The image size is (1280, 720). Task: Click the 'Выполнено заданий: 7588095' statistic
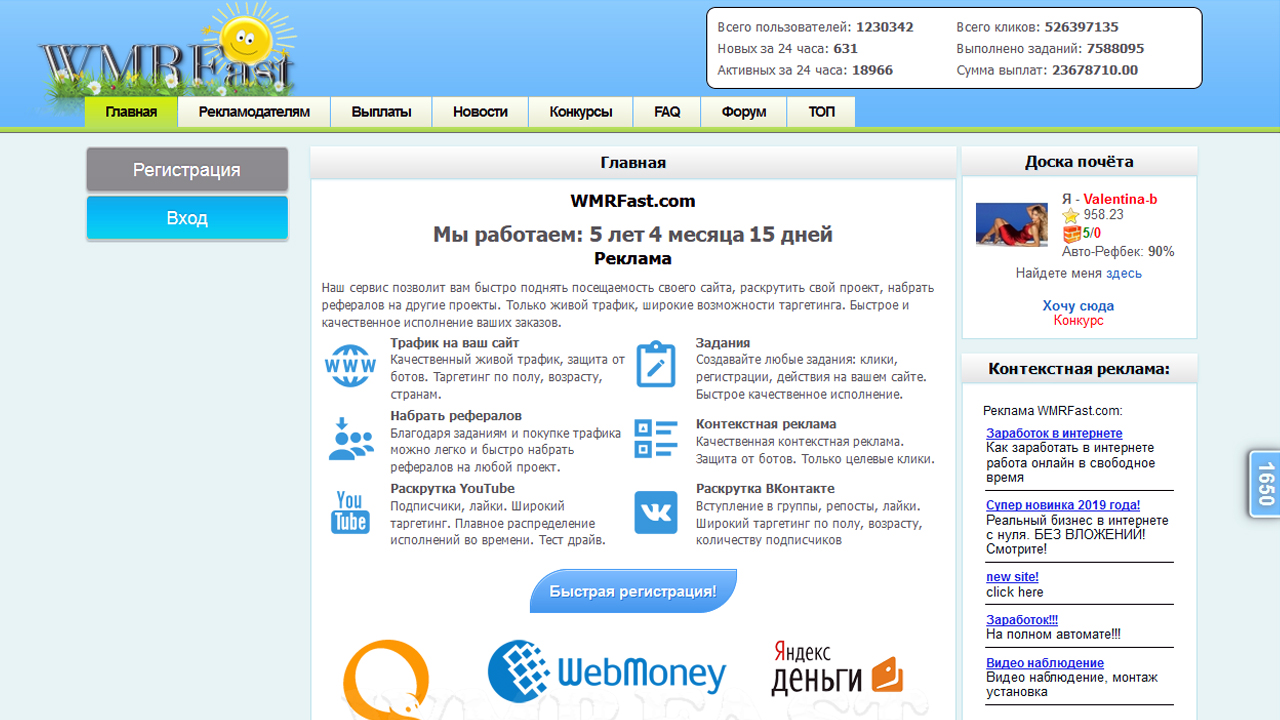(x=1050, y=48)
